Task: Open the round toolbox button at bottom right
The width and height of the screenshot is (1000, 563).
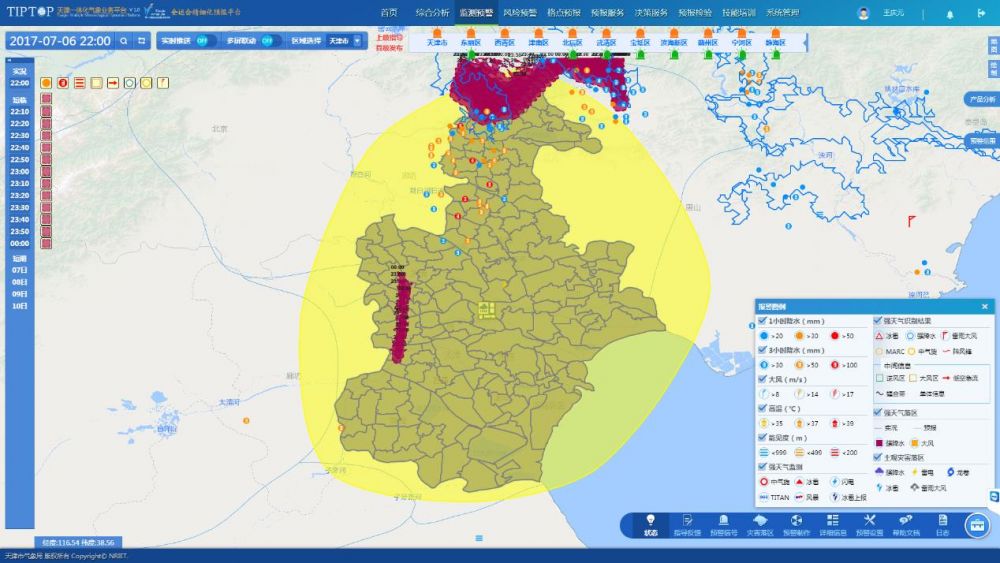Action: [976, 524]
